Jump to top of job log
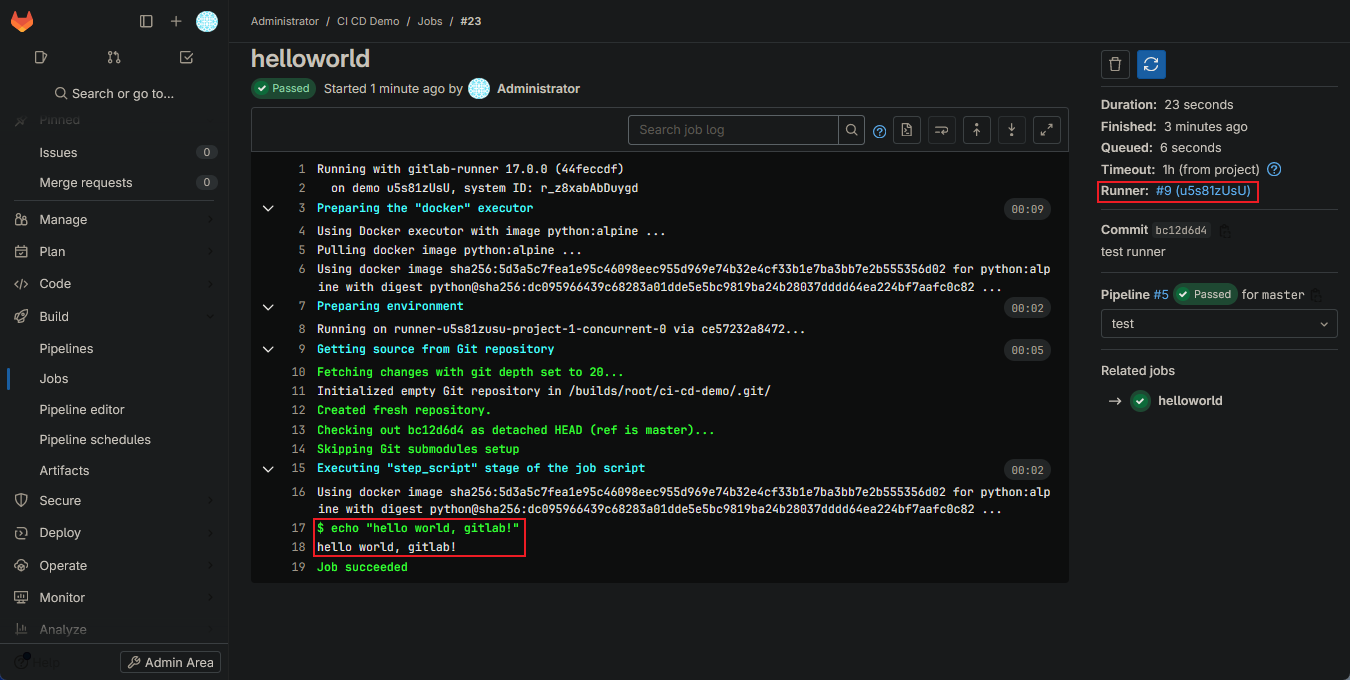 pyautogui.click(x=977, y=130)
